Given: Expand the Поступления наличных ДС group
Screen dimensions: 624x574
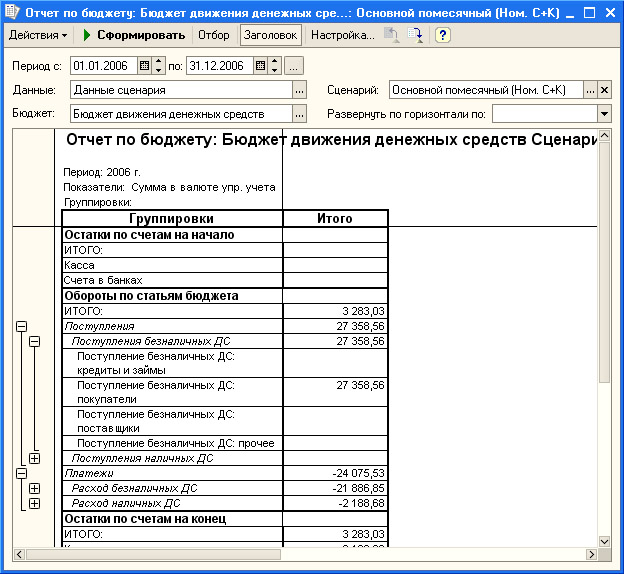Looking at the screenshot, I should [x=35, y=459].
